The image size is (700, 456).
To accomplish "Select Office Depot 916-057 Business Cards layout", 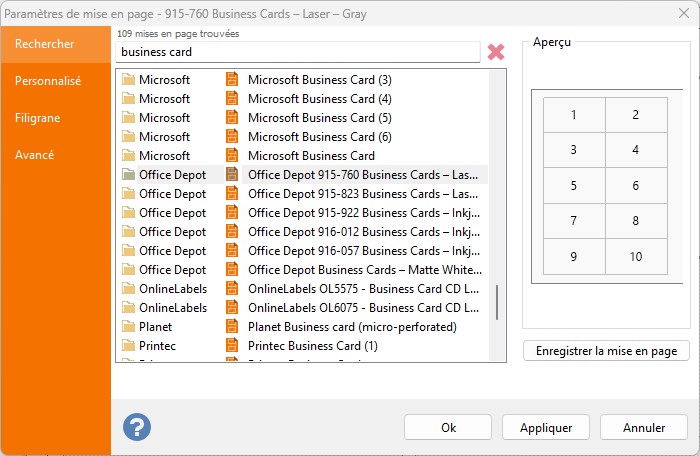I will [x=364, y=251].
